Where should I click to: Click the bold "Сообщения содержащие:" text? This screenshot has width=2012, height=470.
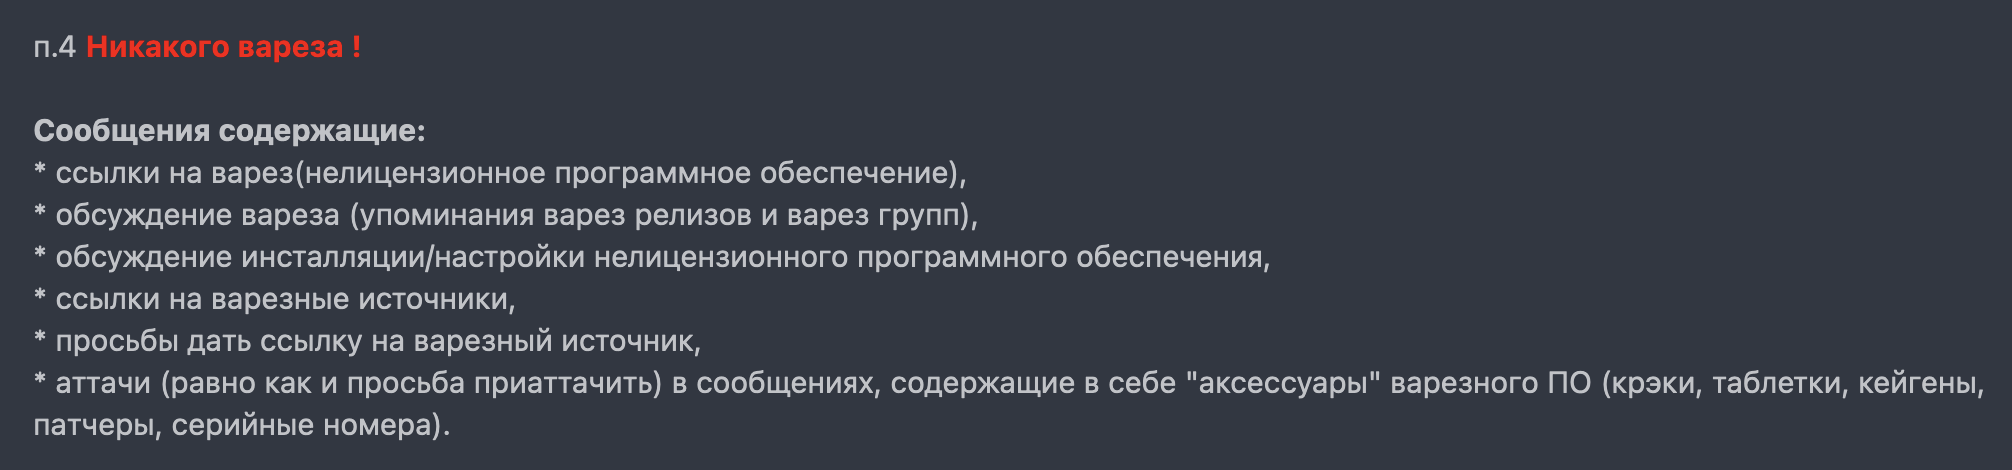229,131
